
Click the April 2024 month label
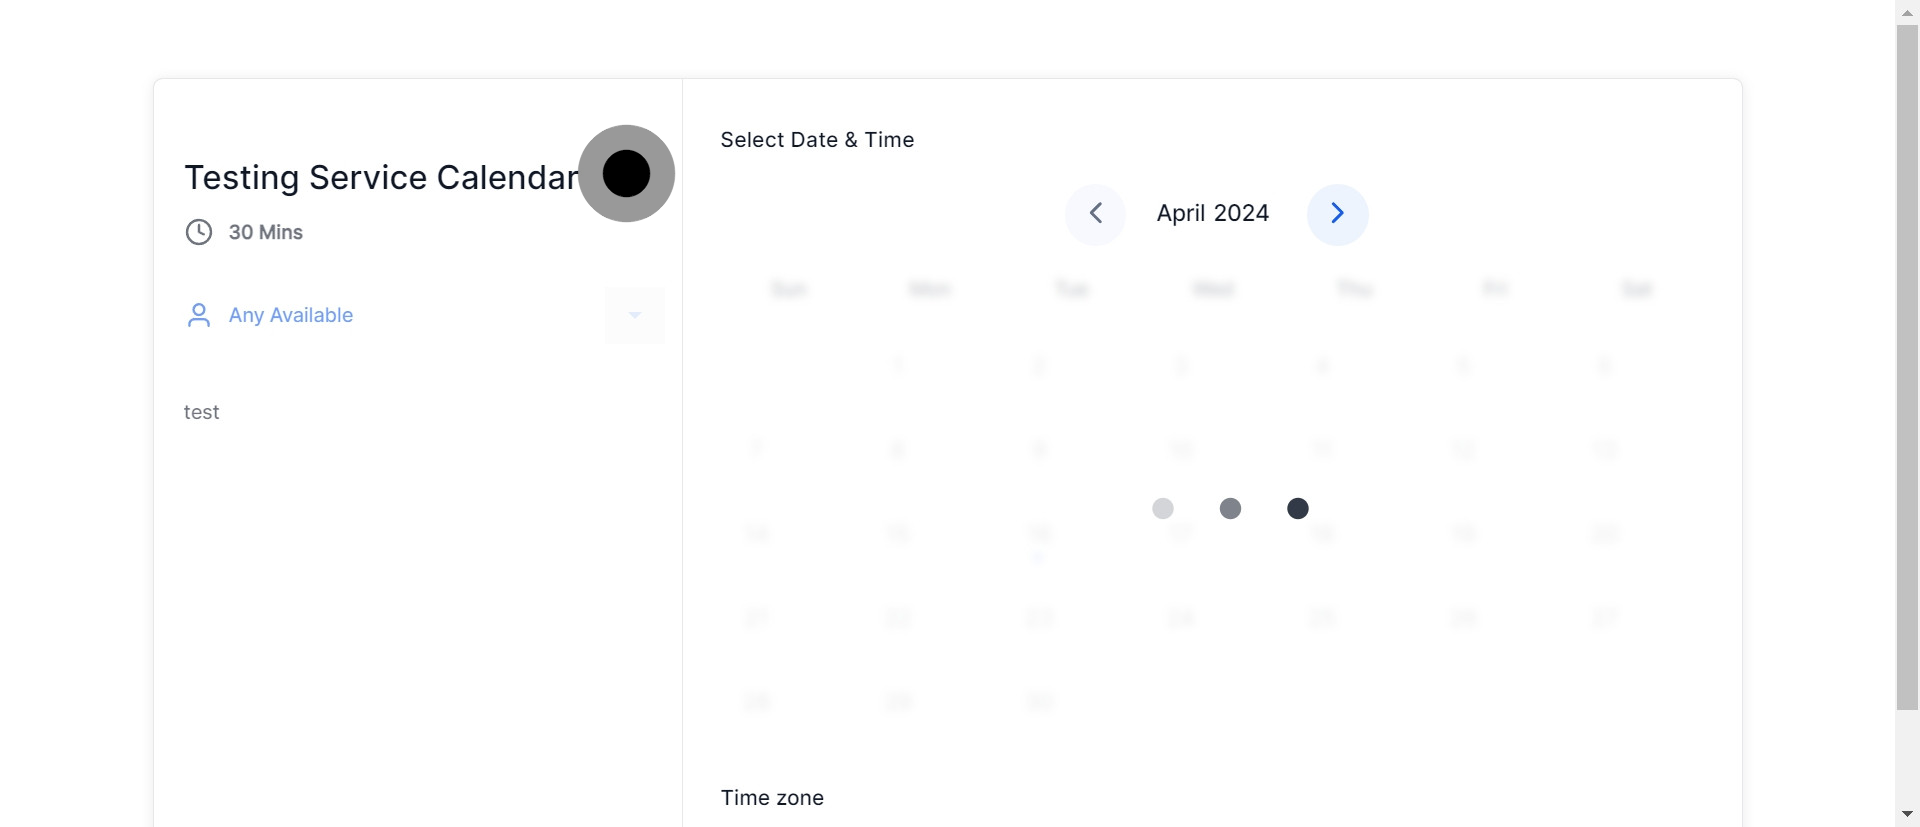pos(1212,213)
